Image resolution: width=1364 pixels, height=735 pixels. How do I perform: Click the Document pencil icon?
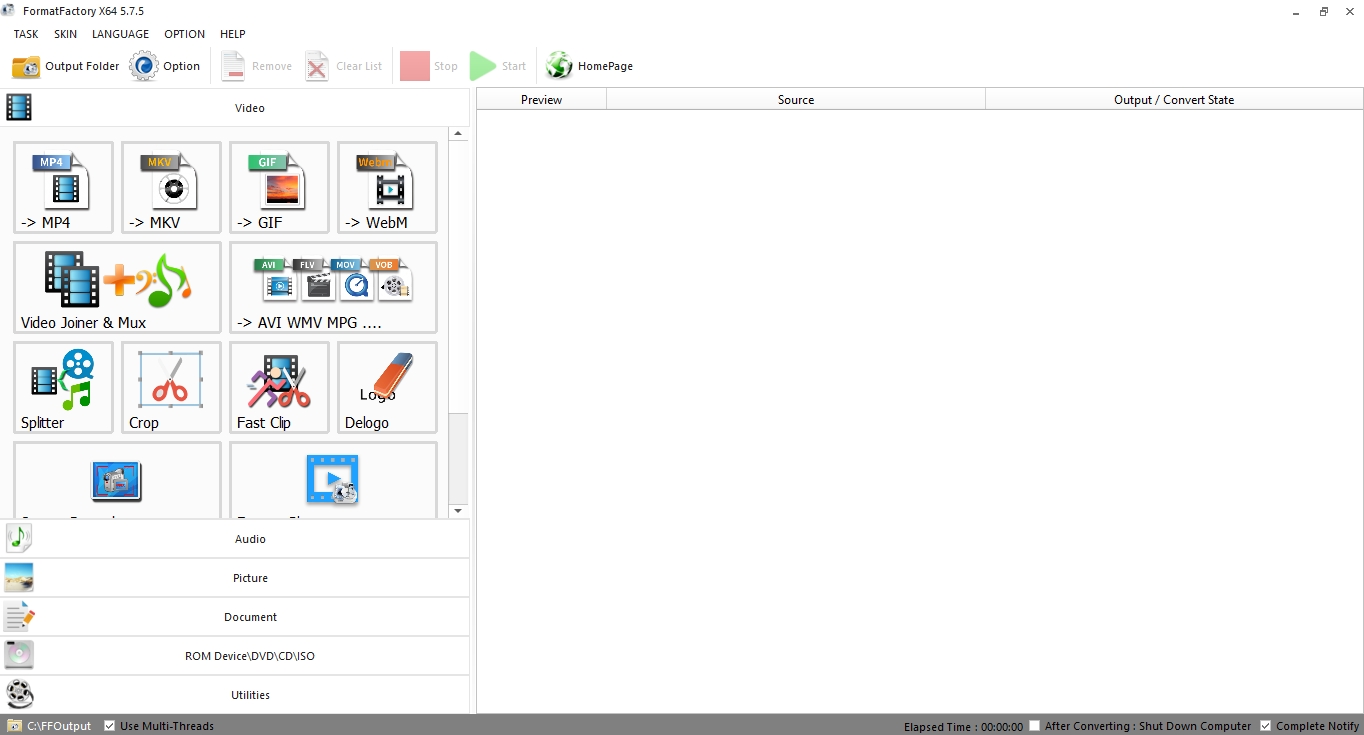[19, 616]
